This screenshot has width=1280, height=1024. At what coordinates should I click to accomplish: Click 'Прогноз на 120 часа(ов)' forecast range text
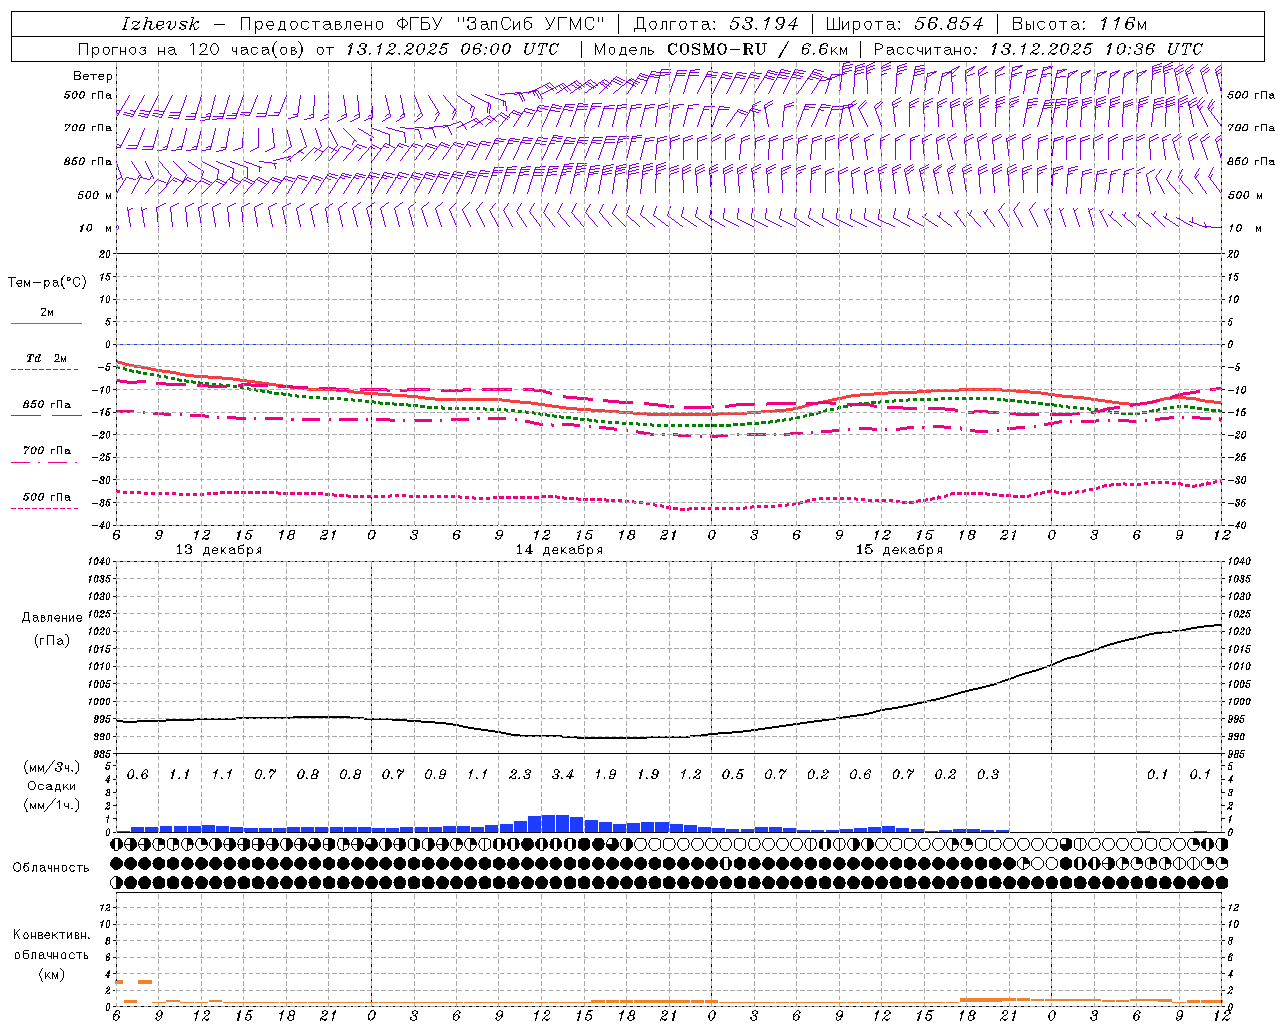pyautogui.click(x=193, y=49)
